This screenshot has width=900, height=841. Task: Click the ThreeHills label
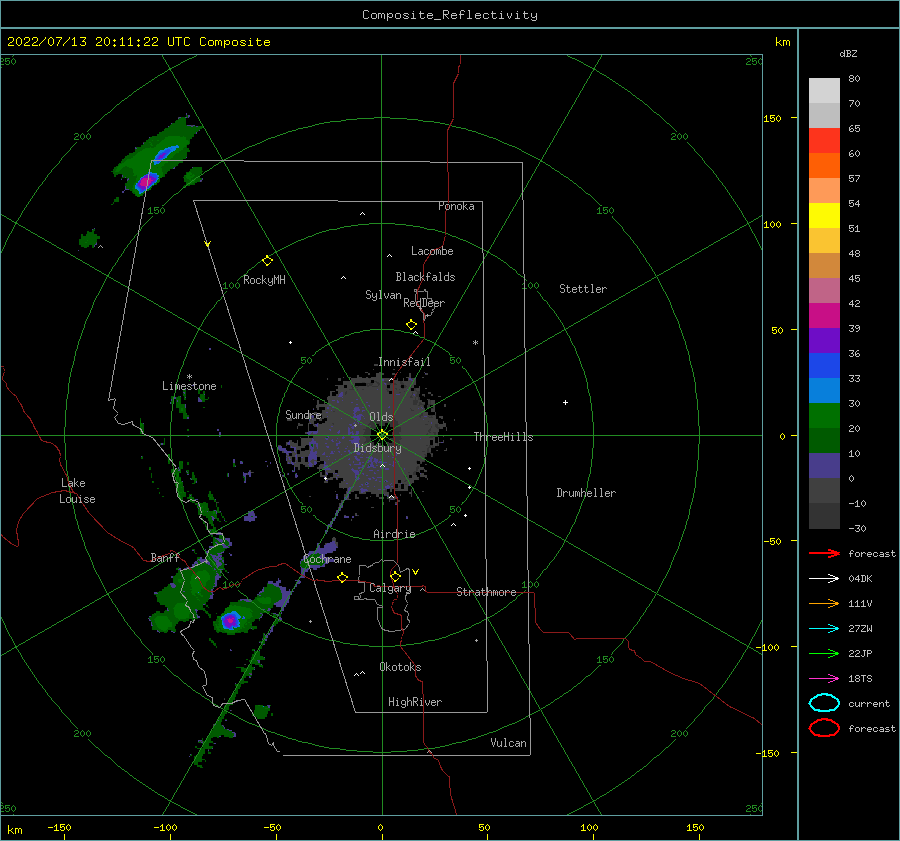[x=503, y=437]
